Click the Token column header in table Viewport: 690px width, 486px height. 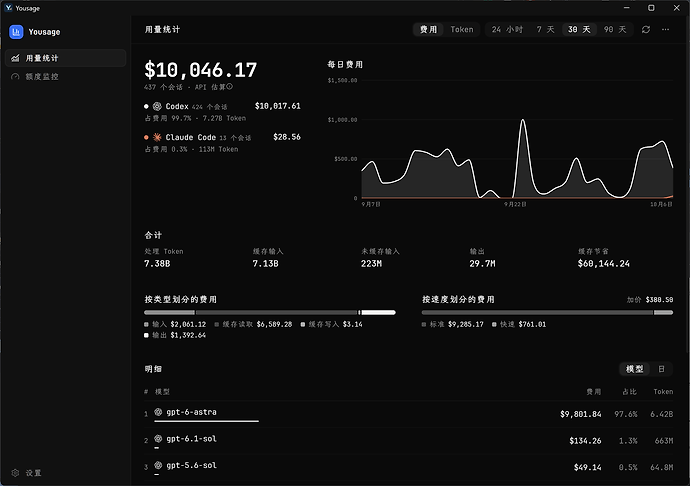[663, 391]
